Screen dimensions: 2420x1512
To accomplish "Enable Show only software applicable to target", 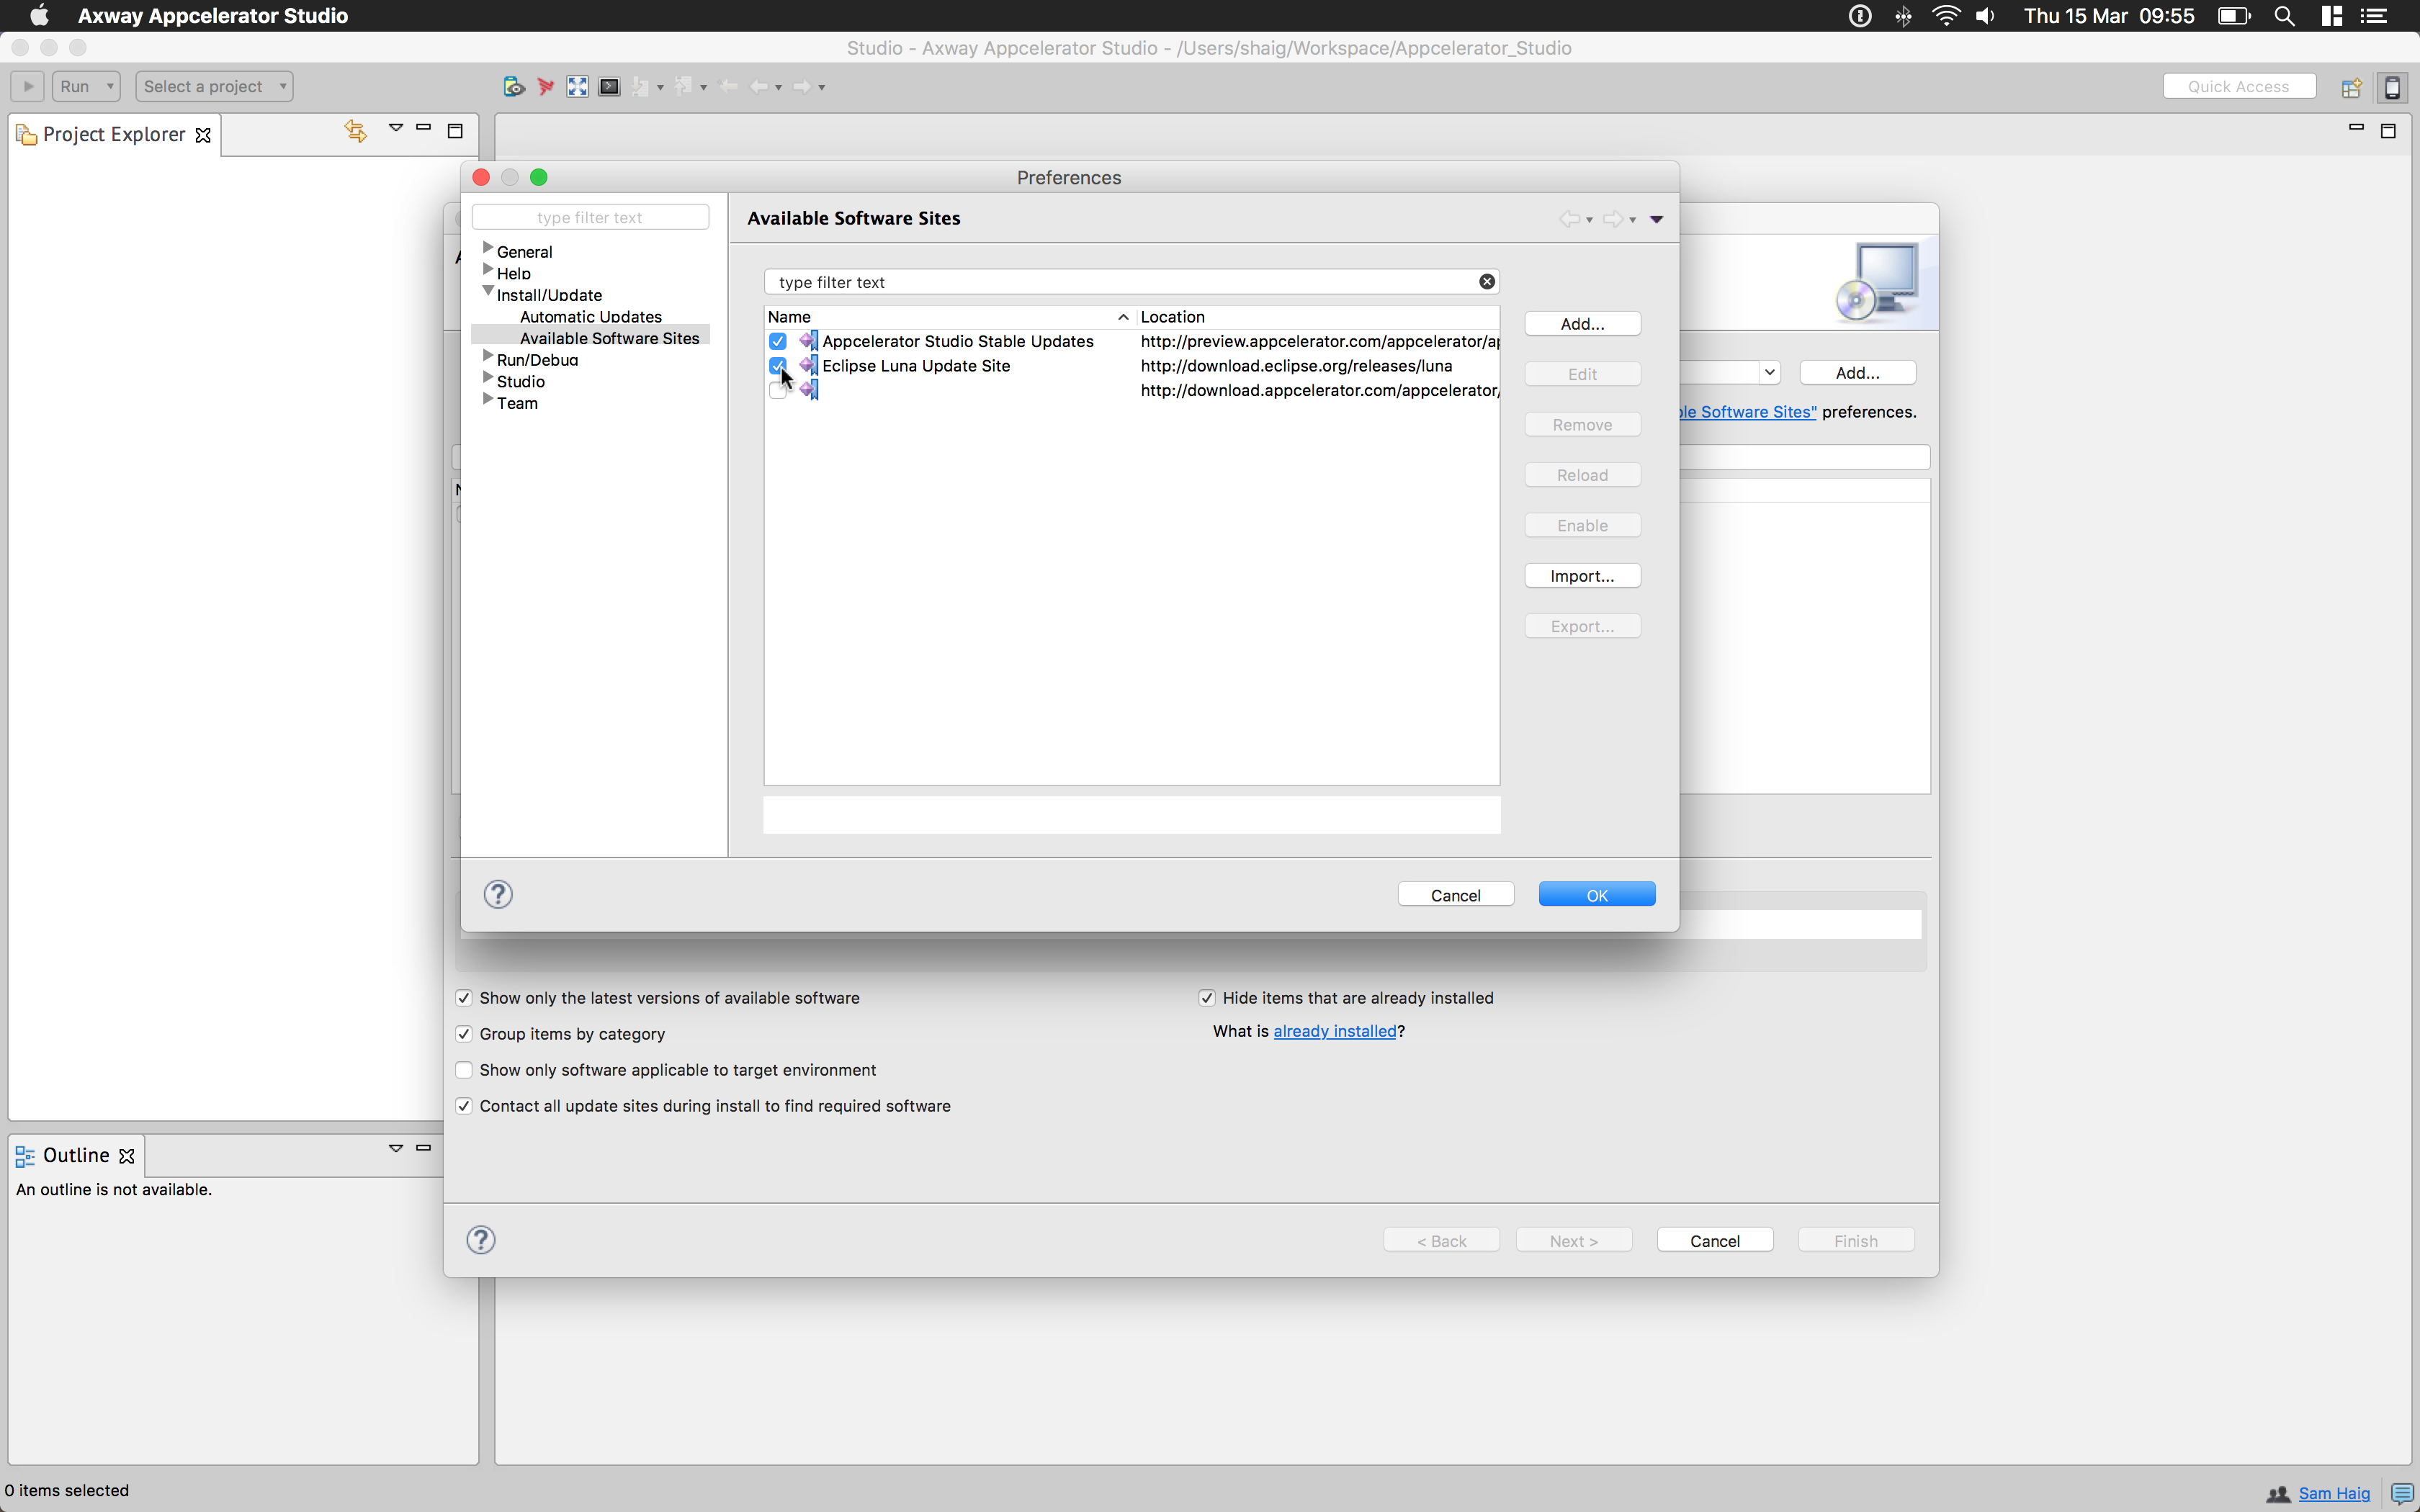I will [x=464, y=1070].
